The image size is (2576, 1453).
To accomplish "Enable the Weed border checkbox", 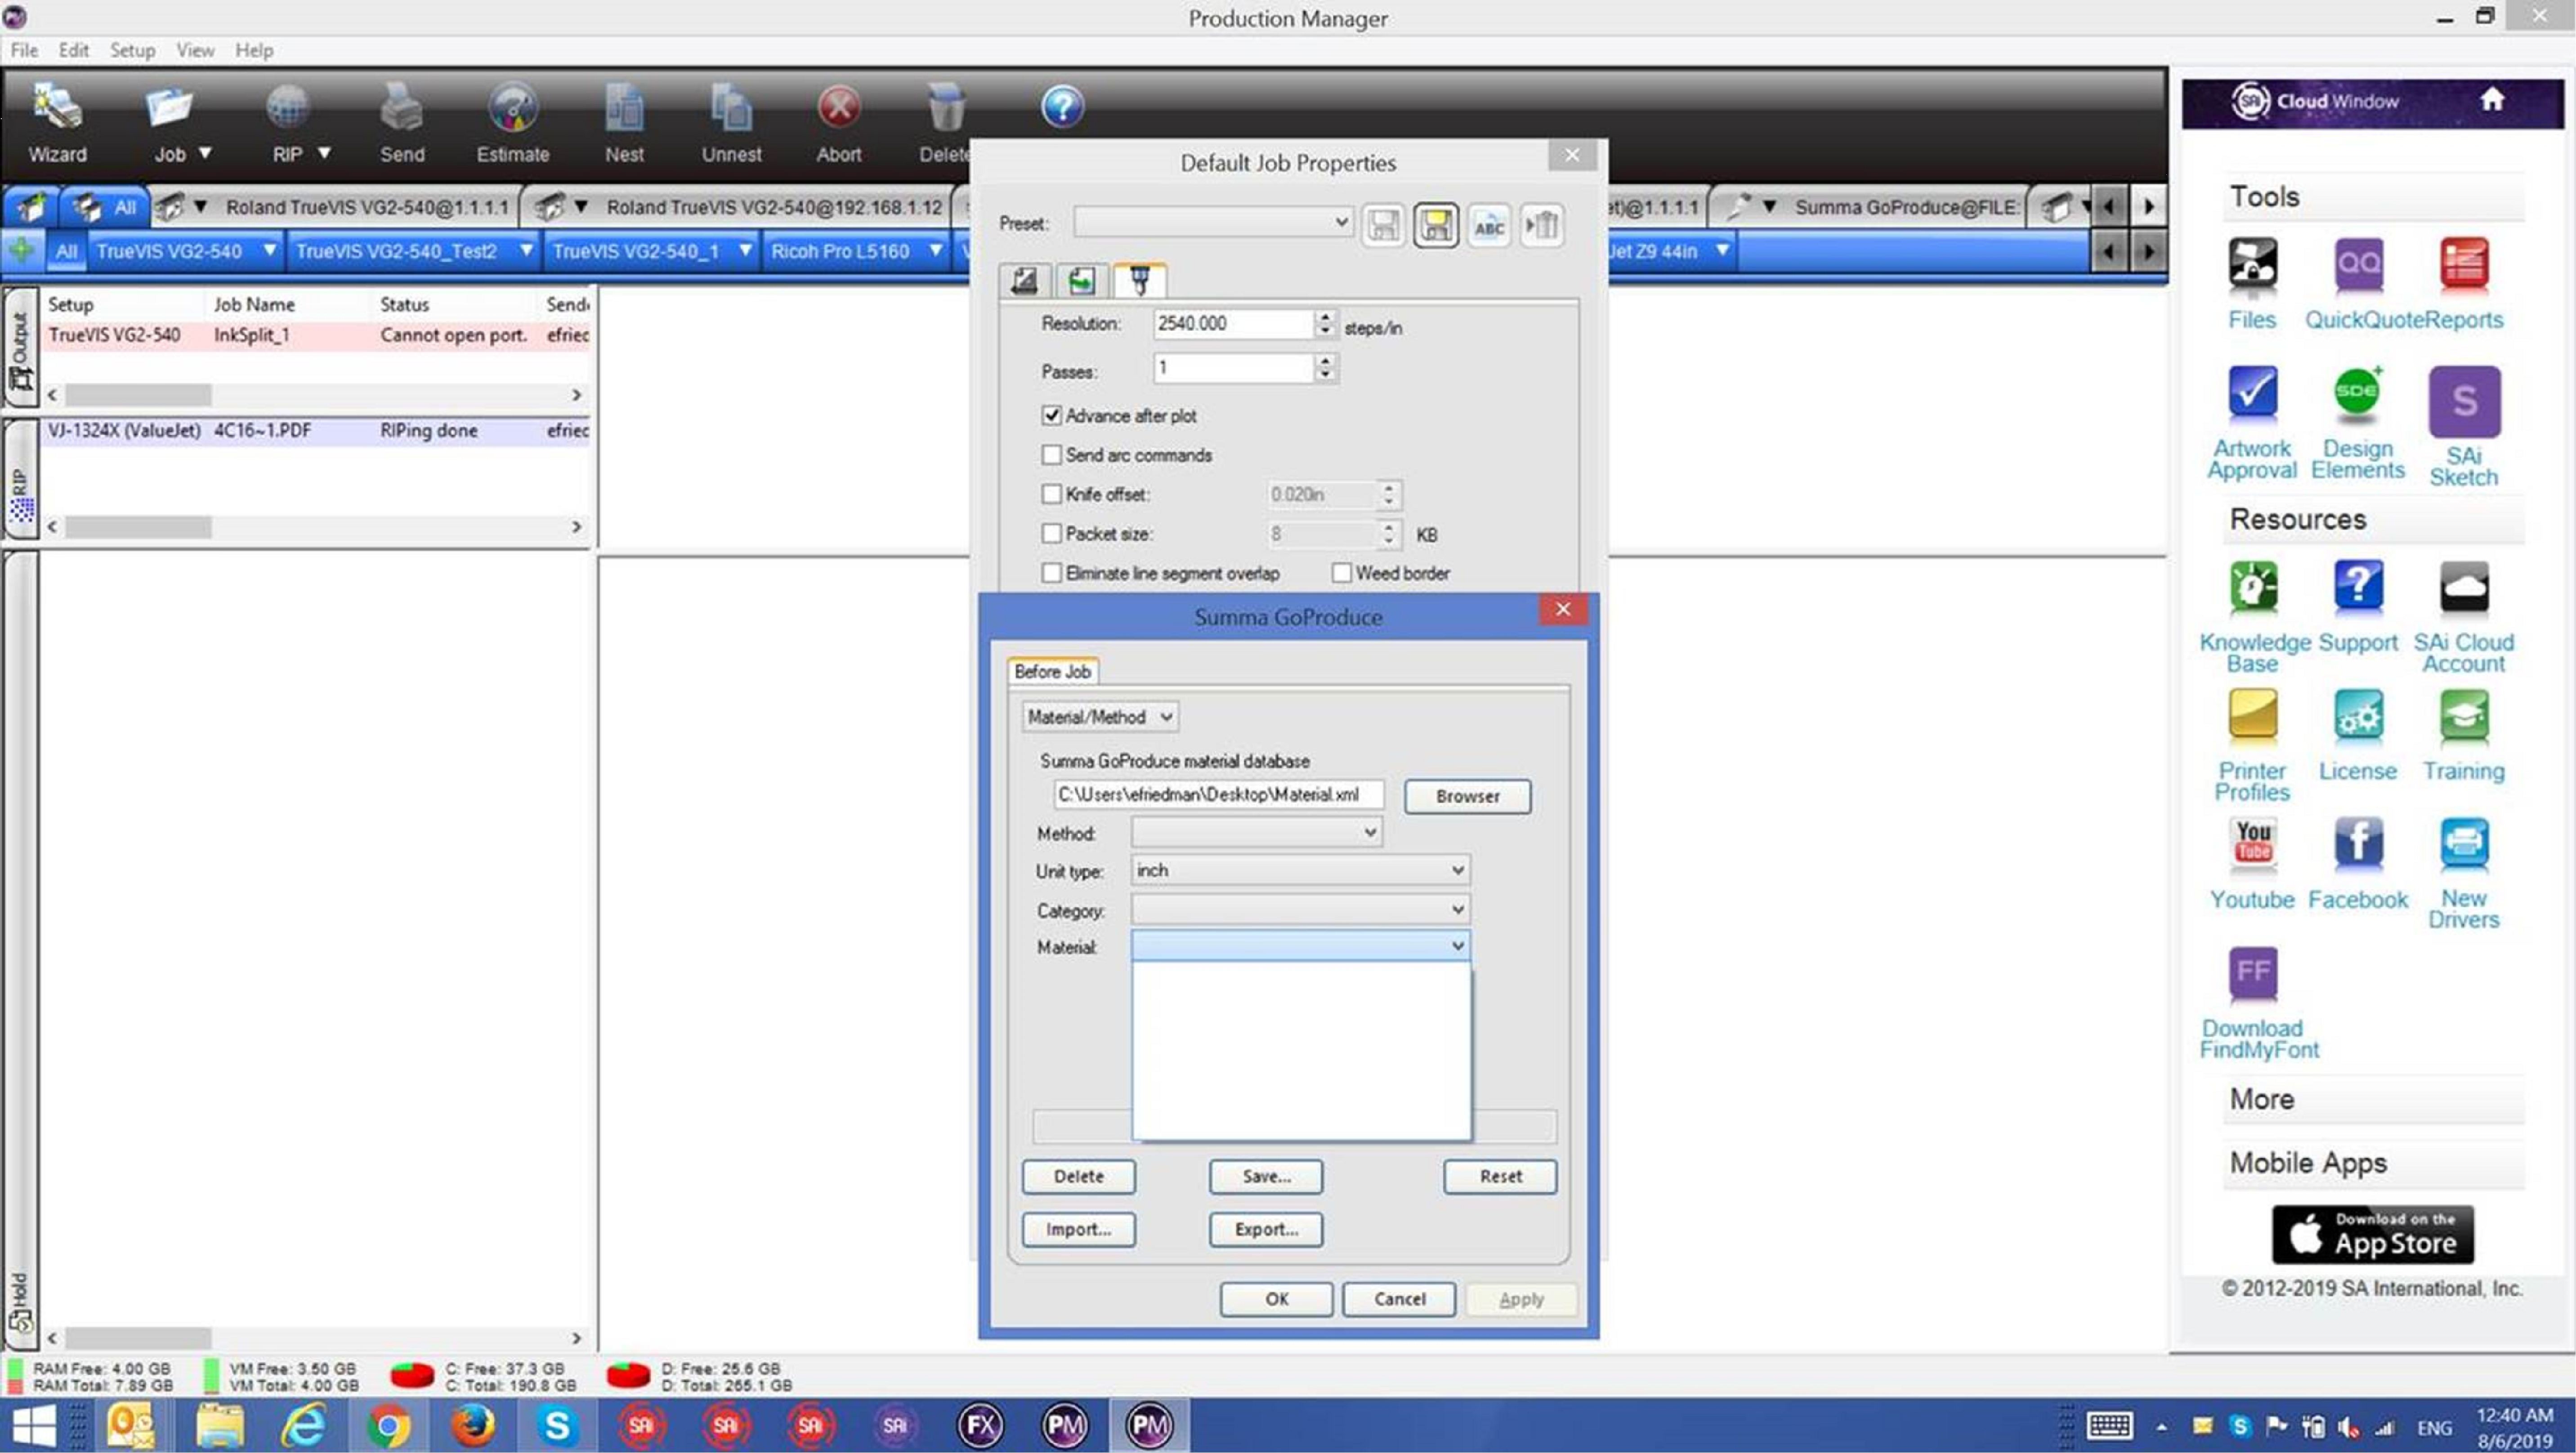I will [1341, 573].
